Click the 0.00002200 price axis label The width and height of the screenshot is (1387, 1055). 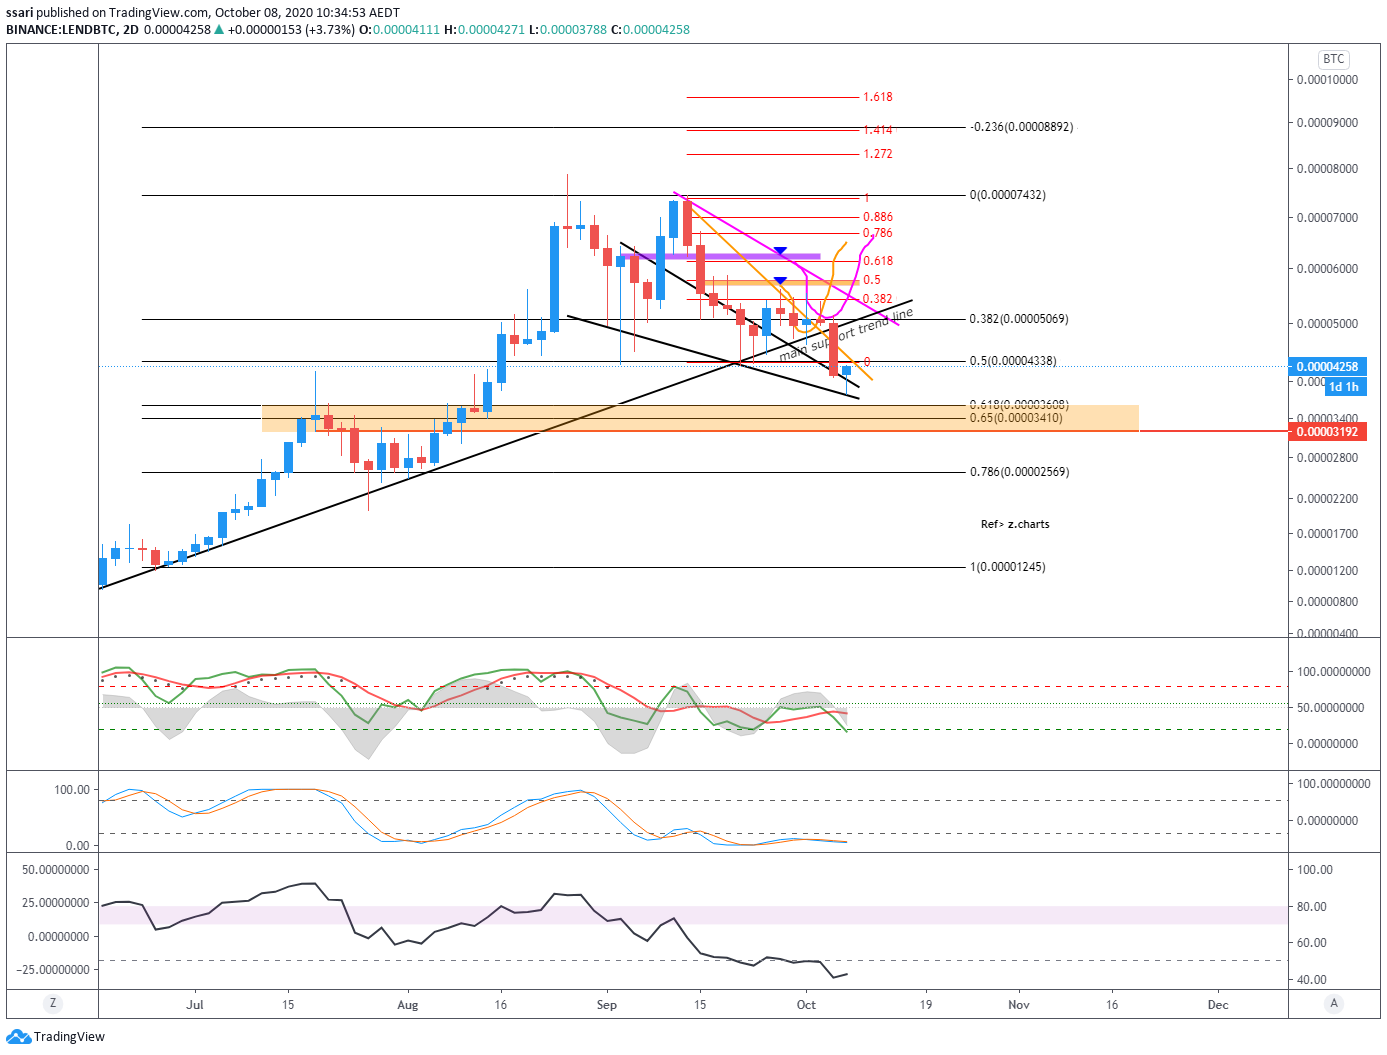[1328, 499]
